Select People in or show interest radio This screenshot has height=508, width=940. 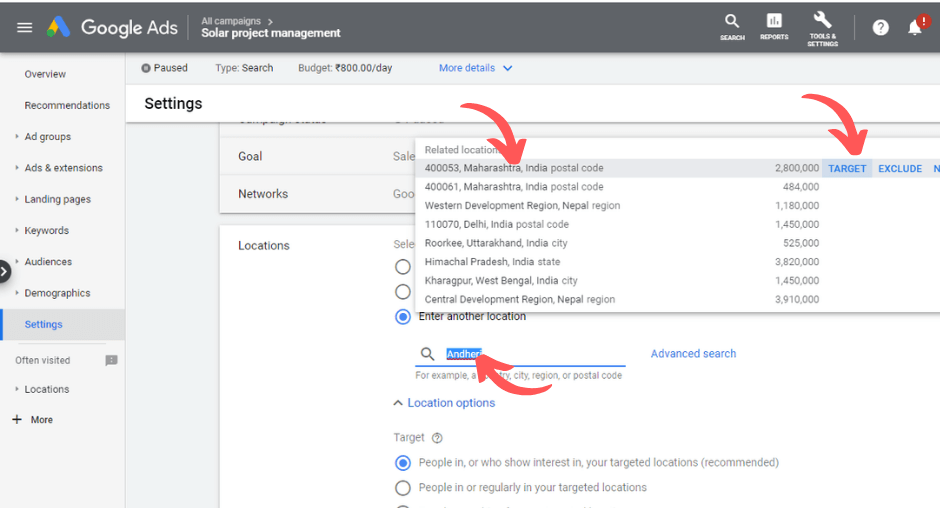[x=403, y=463]
